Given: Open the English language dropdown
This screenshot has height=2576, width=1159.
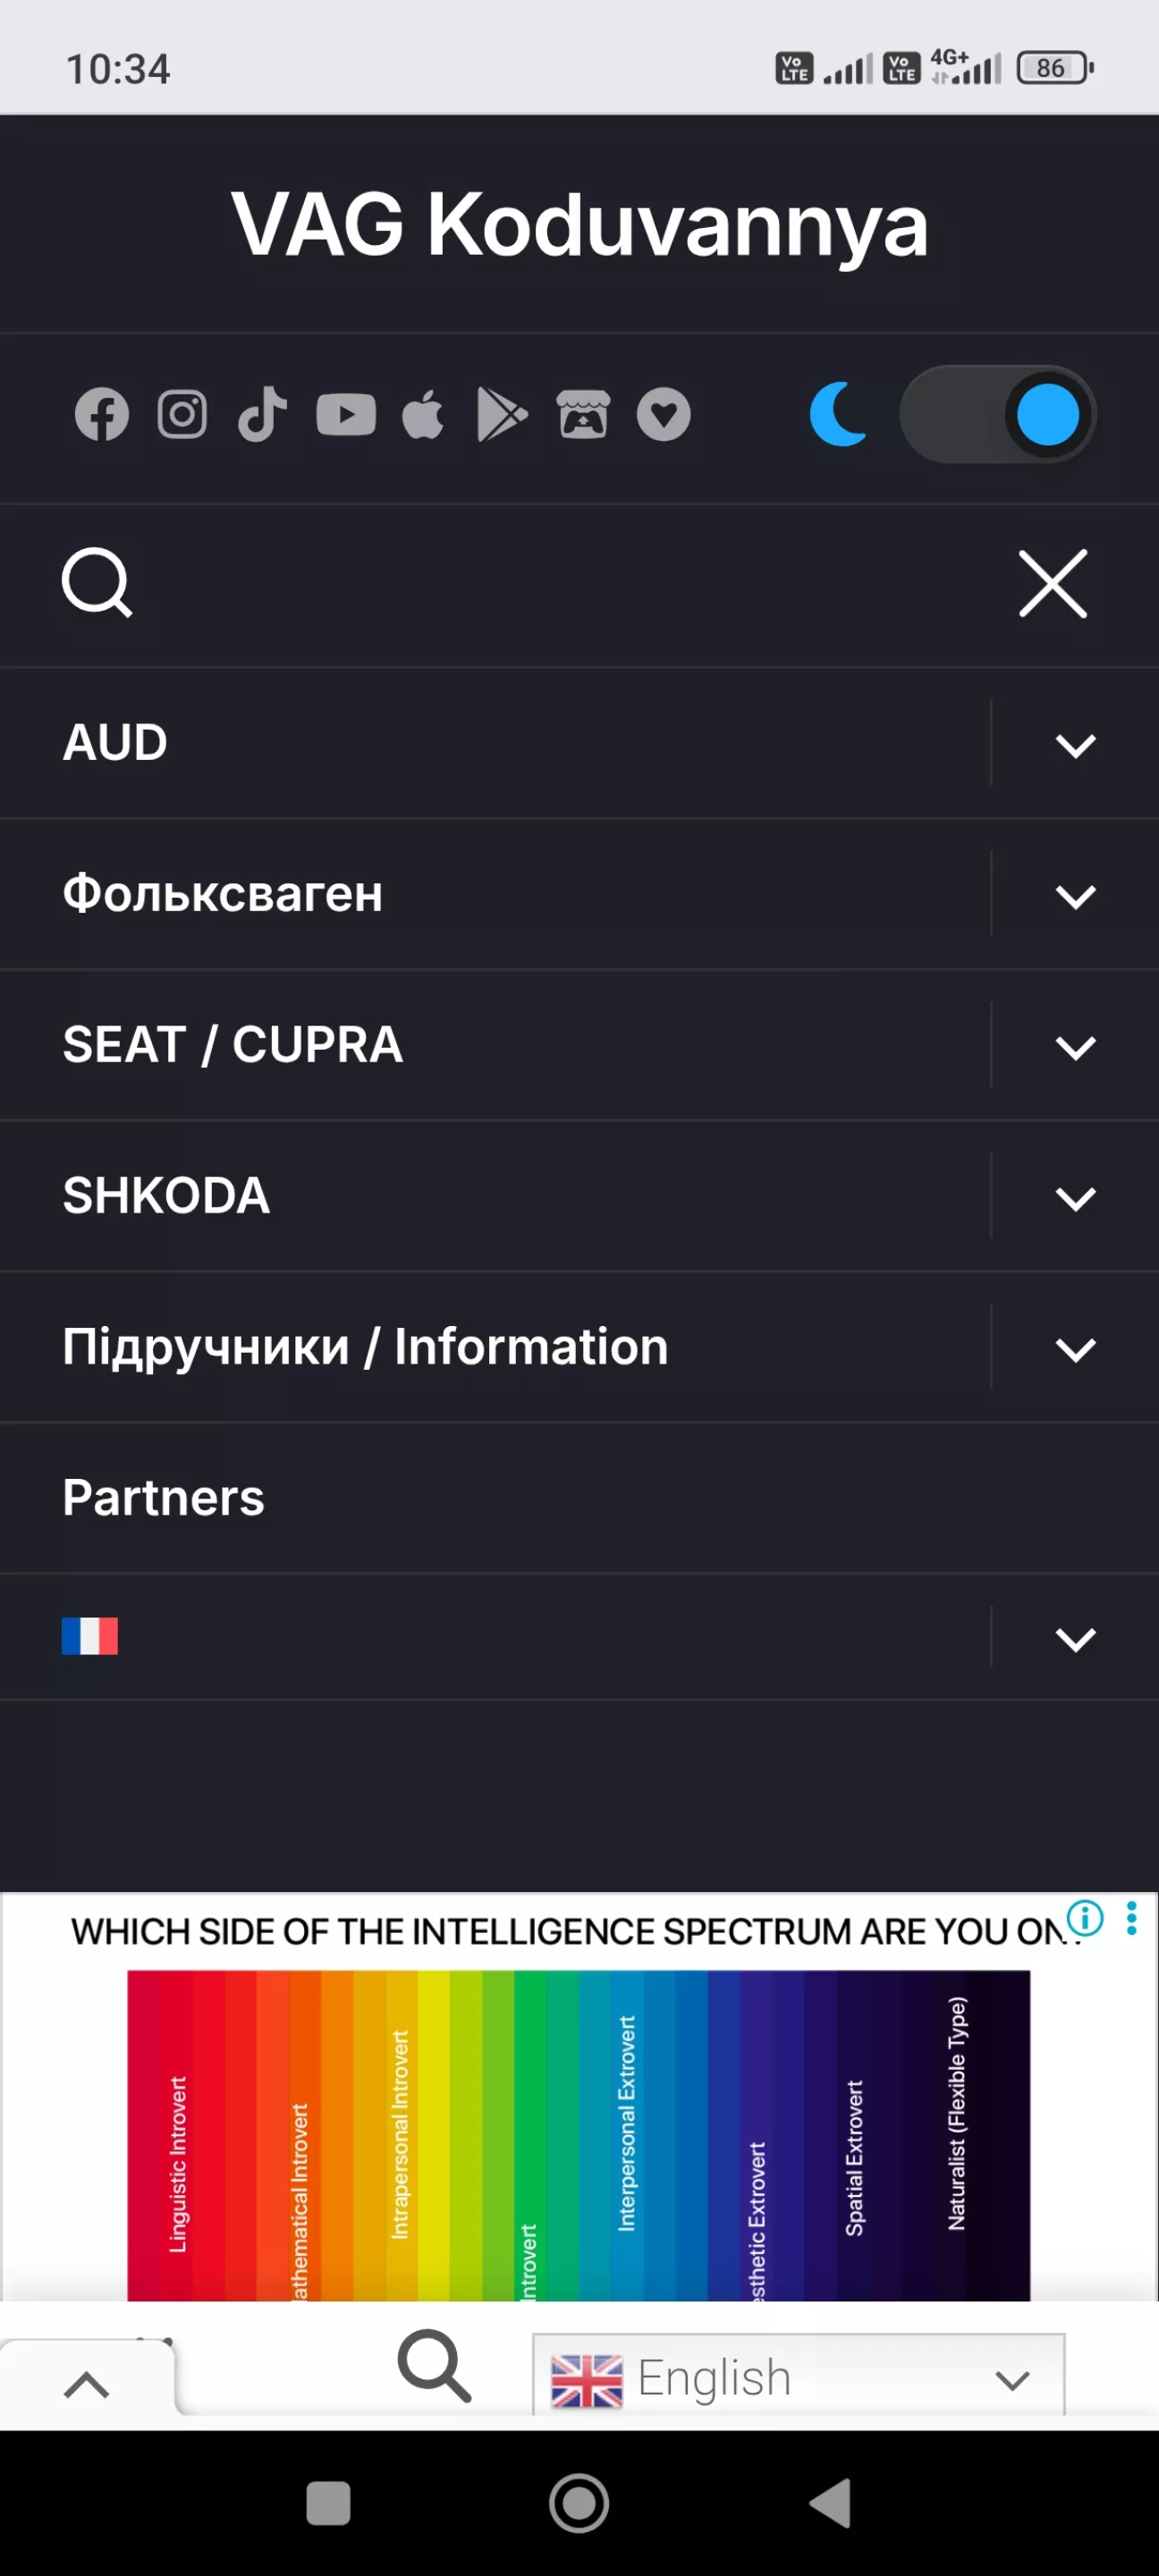Looking at the screenshot, I should click(798, 2378).
